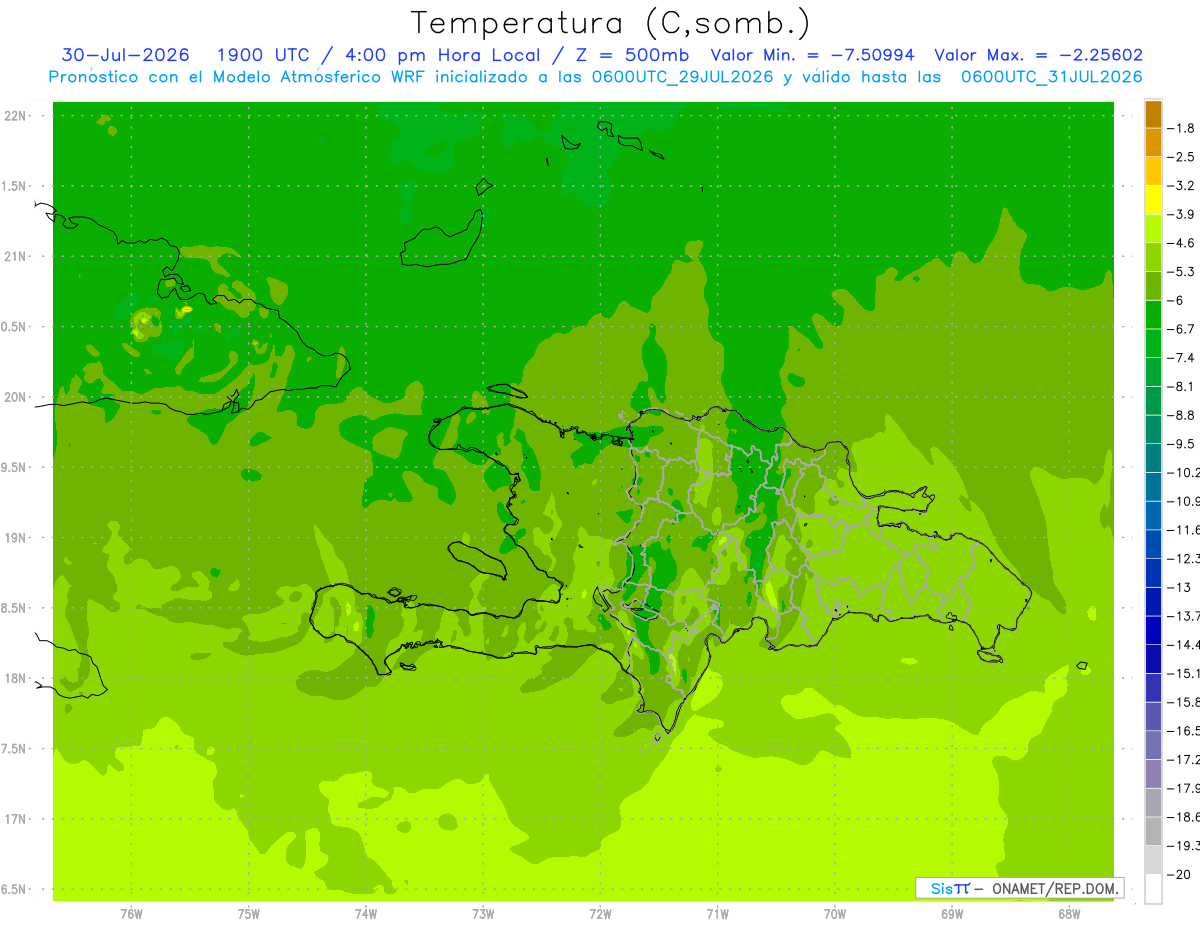
Task: Click the '69W' longitude axis label
Action: 952,914
